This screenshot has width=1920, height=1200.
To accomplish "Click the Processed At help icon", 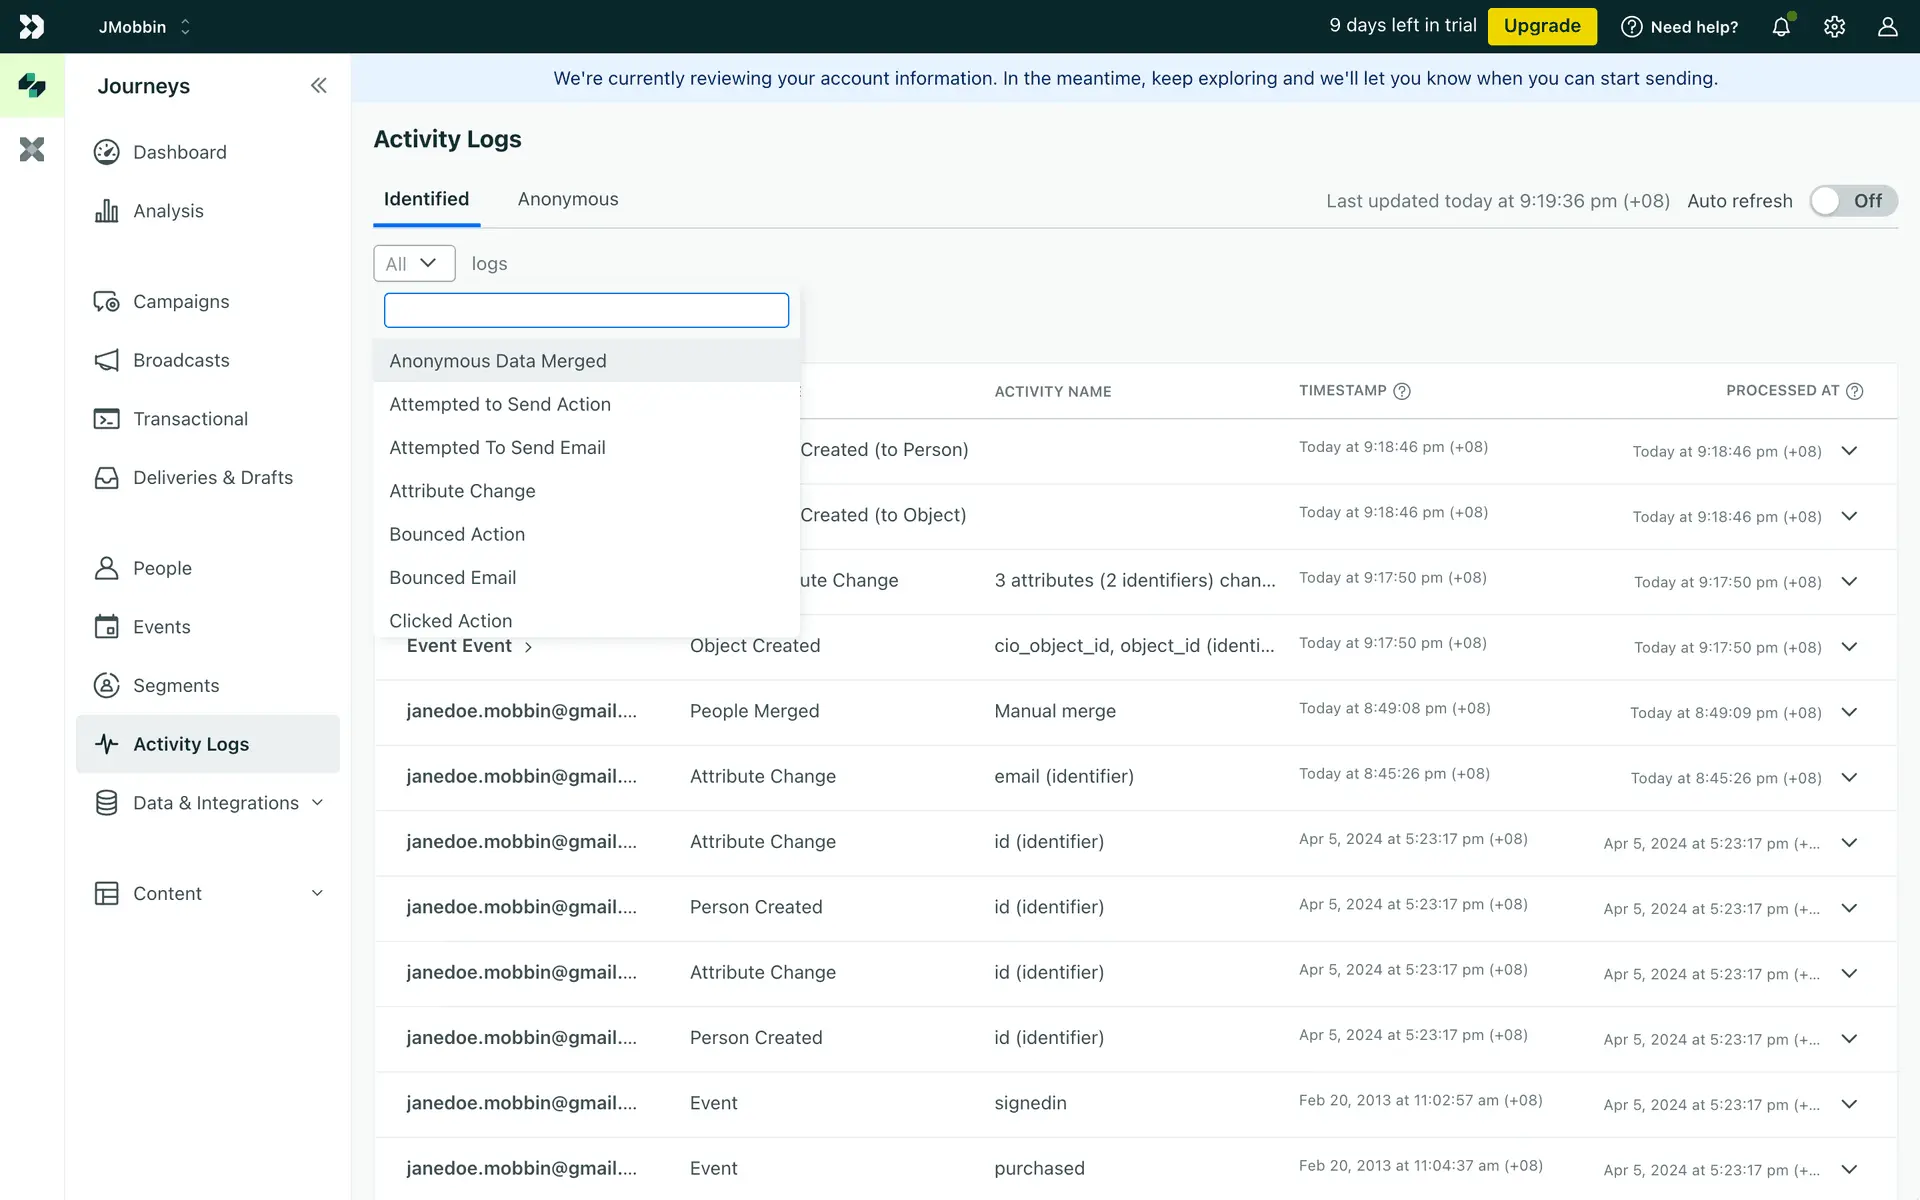I will tap(1855, 391).
